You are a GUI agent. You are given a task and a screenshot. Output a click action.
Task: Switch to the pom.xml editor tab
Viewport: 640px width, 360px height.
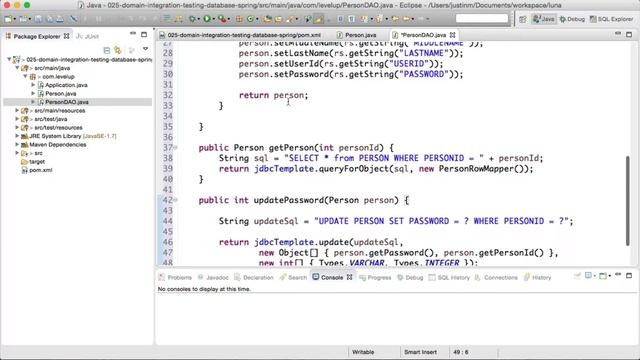coord(240,35)
